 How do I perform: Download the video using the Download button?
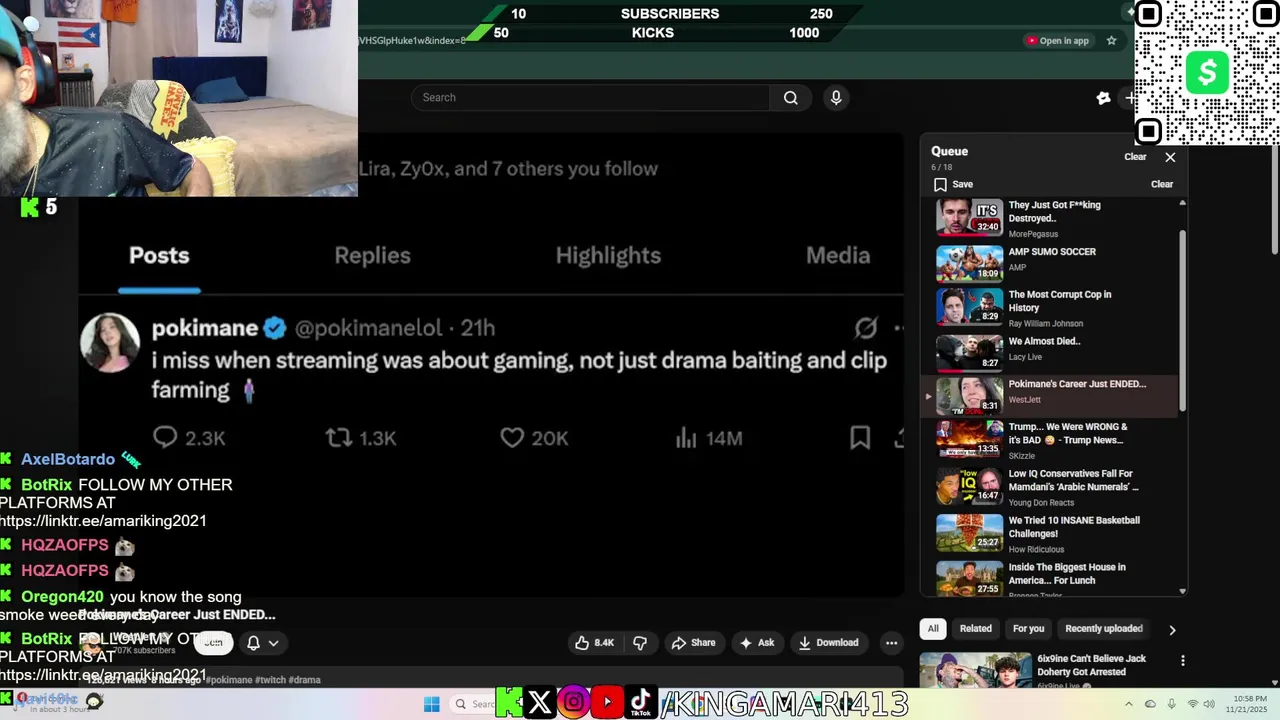click(828, 643)
